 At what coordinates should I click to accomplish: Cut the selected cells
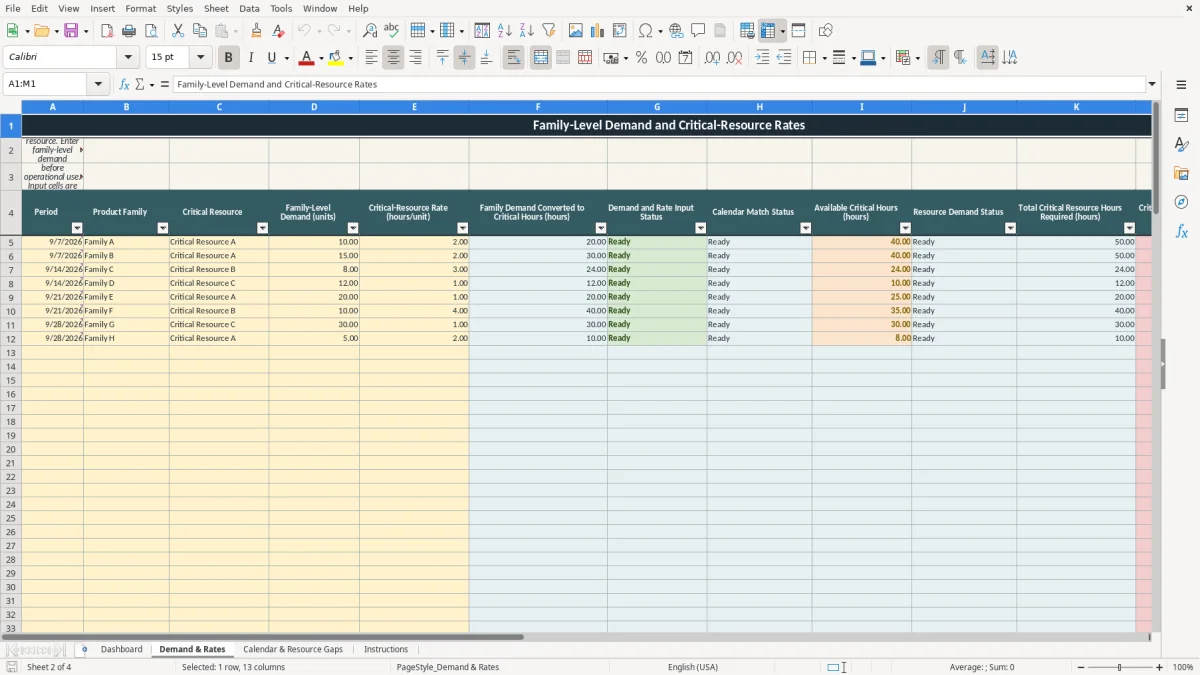coord(178,31)
